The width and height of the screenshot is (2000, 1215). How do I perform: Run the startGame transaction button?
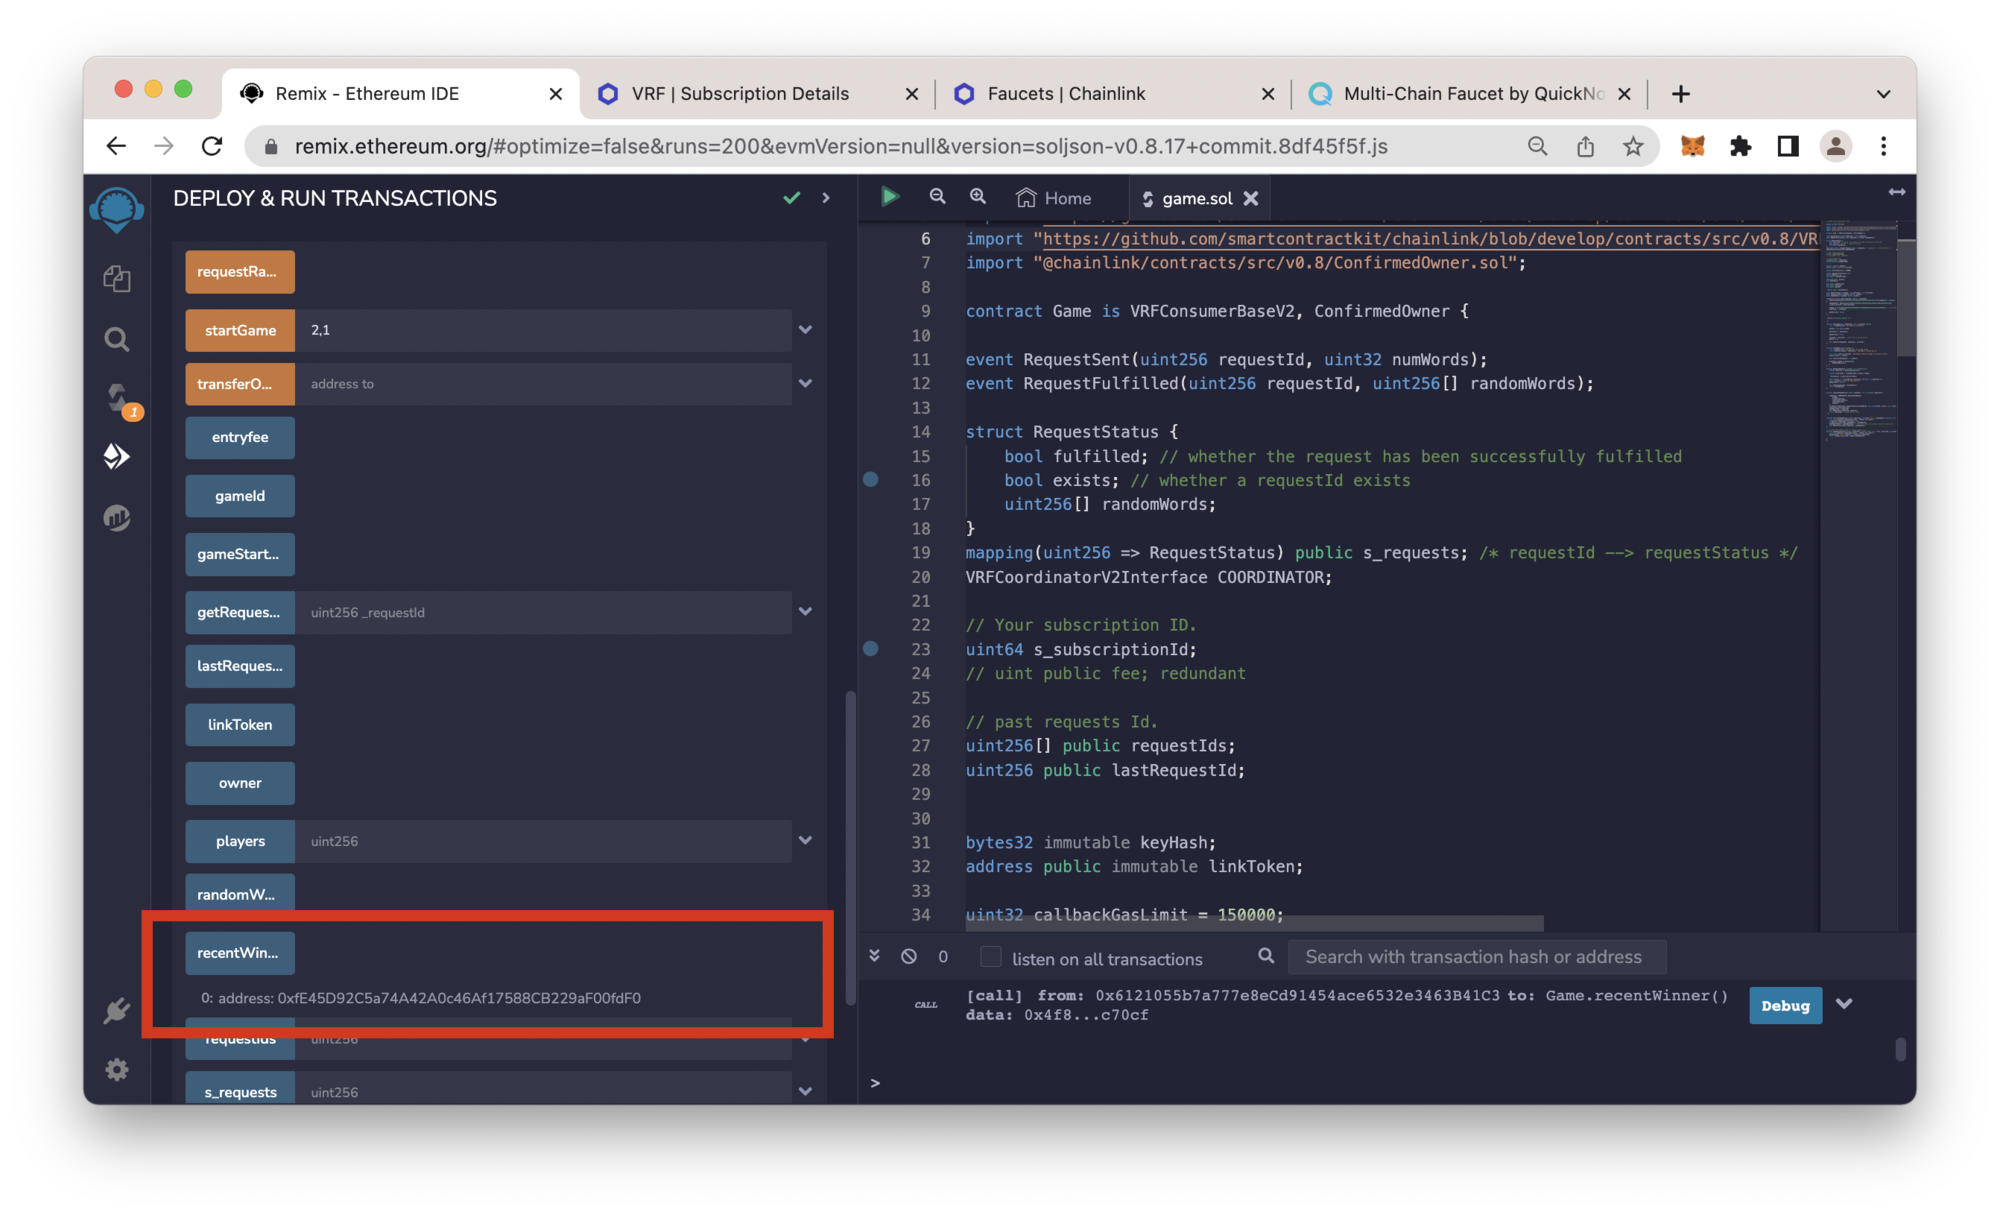240,330
